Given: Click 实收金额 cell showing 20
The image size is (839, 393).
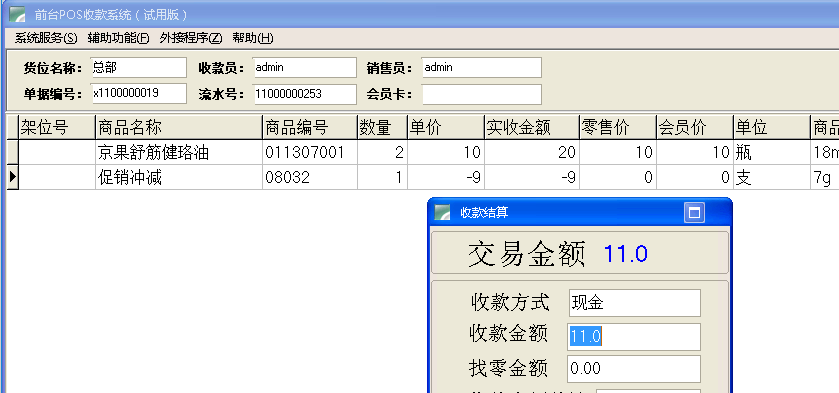Looking at the screenshot, I should tap(532, 153).
